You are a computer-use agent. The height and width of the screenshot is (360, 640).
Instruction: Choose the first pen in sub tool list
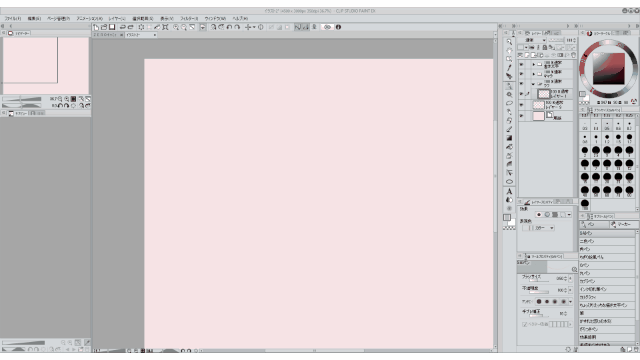[607, 233]
